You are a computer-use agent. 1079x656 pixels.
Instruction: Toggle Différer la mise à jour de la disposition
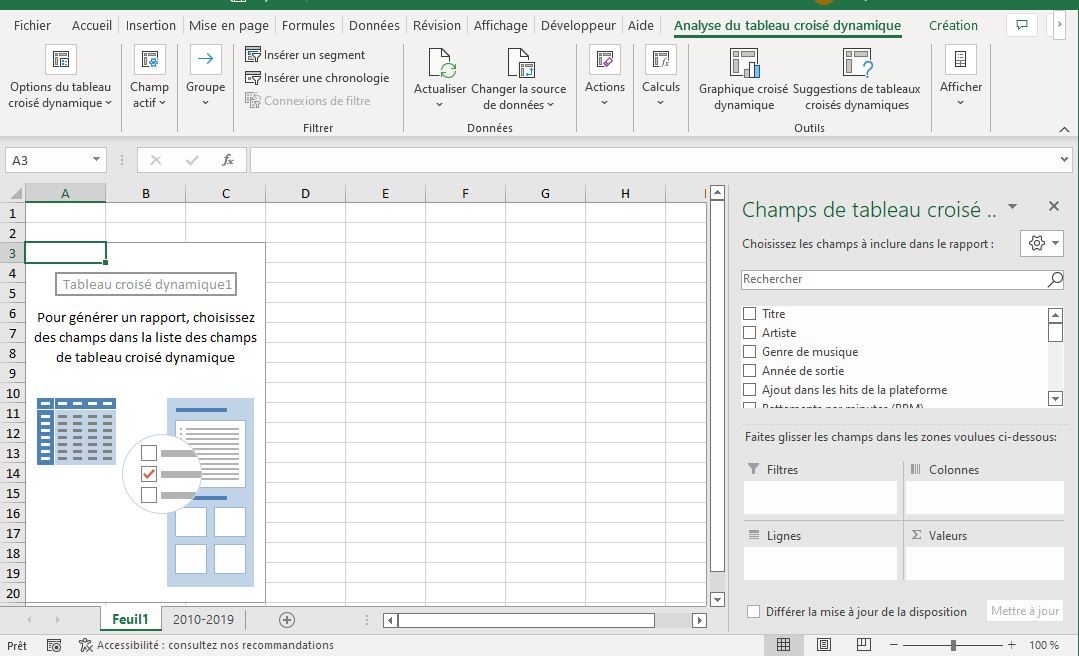(x=754, y=611)
